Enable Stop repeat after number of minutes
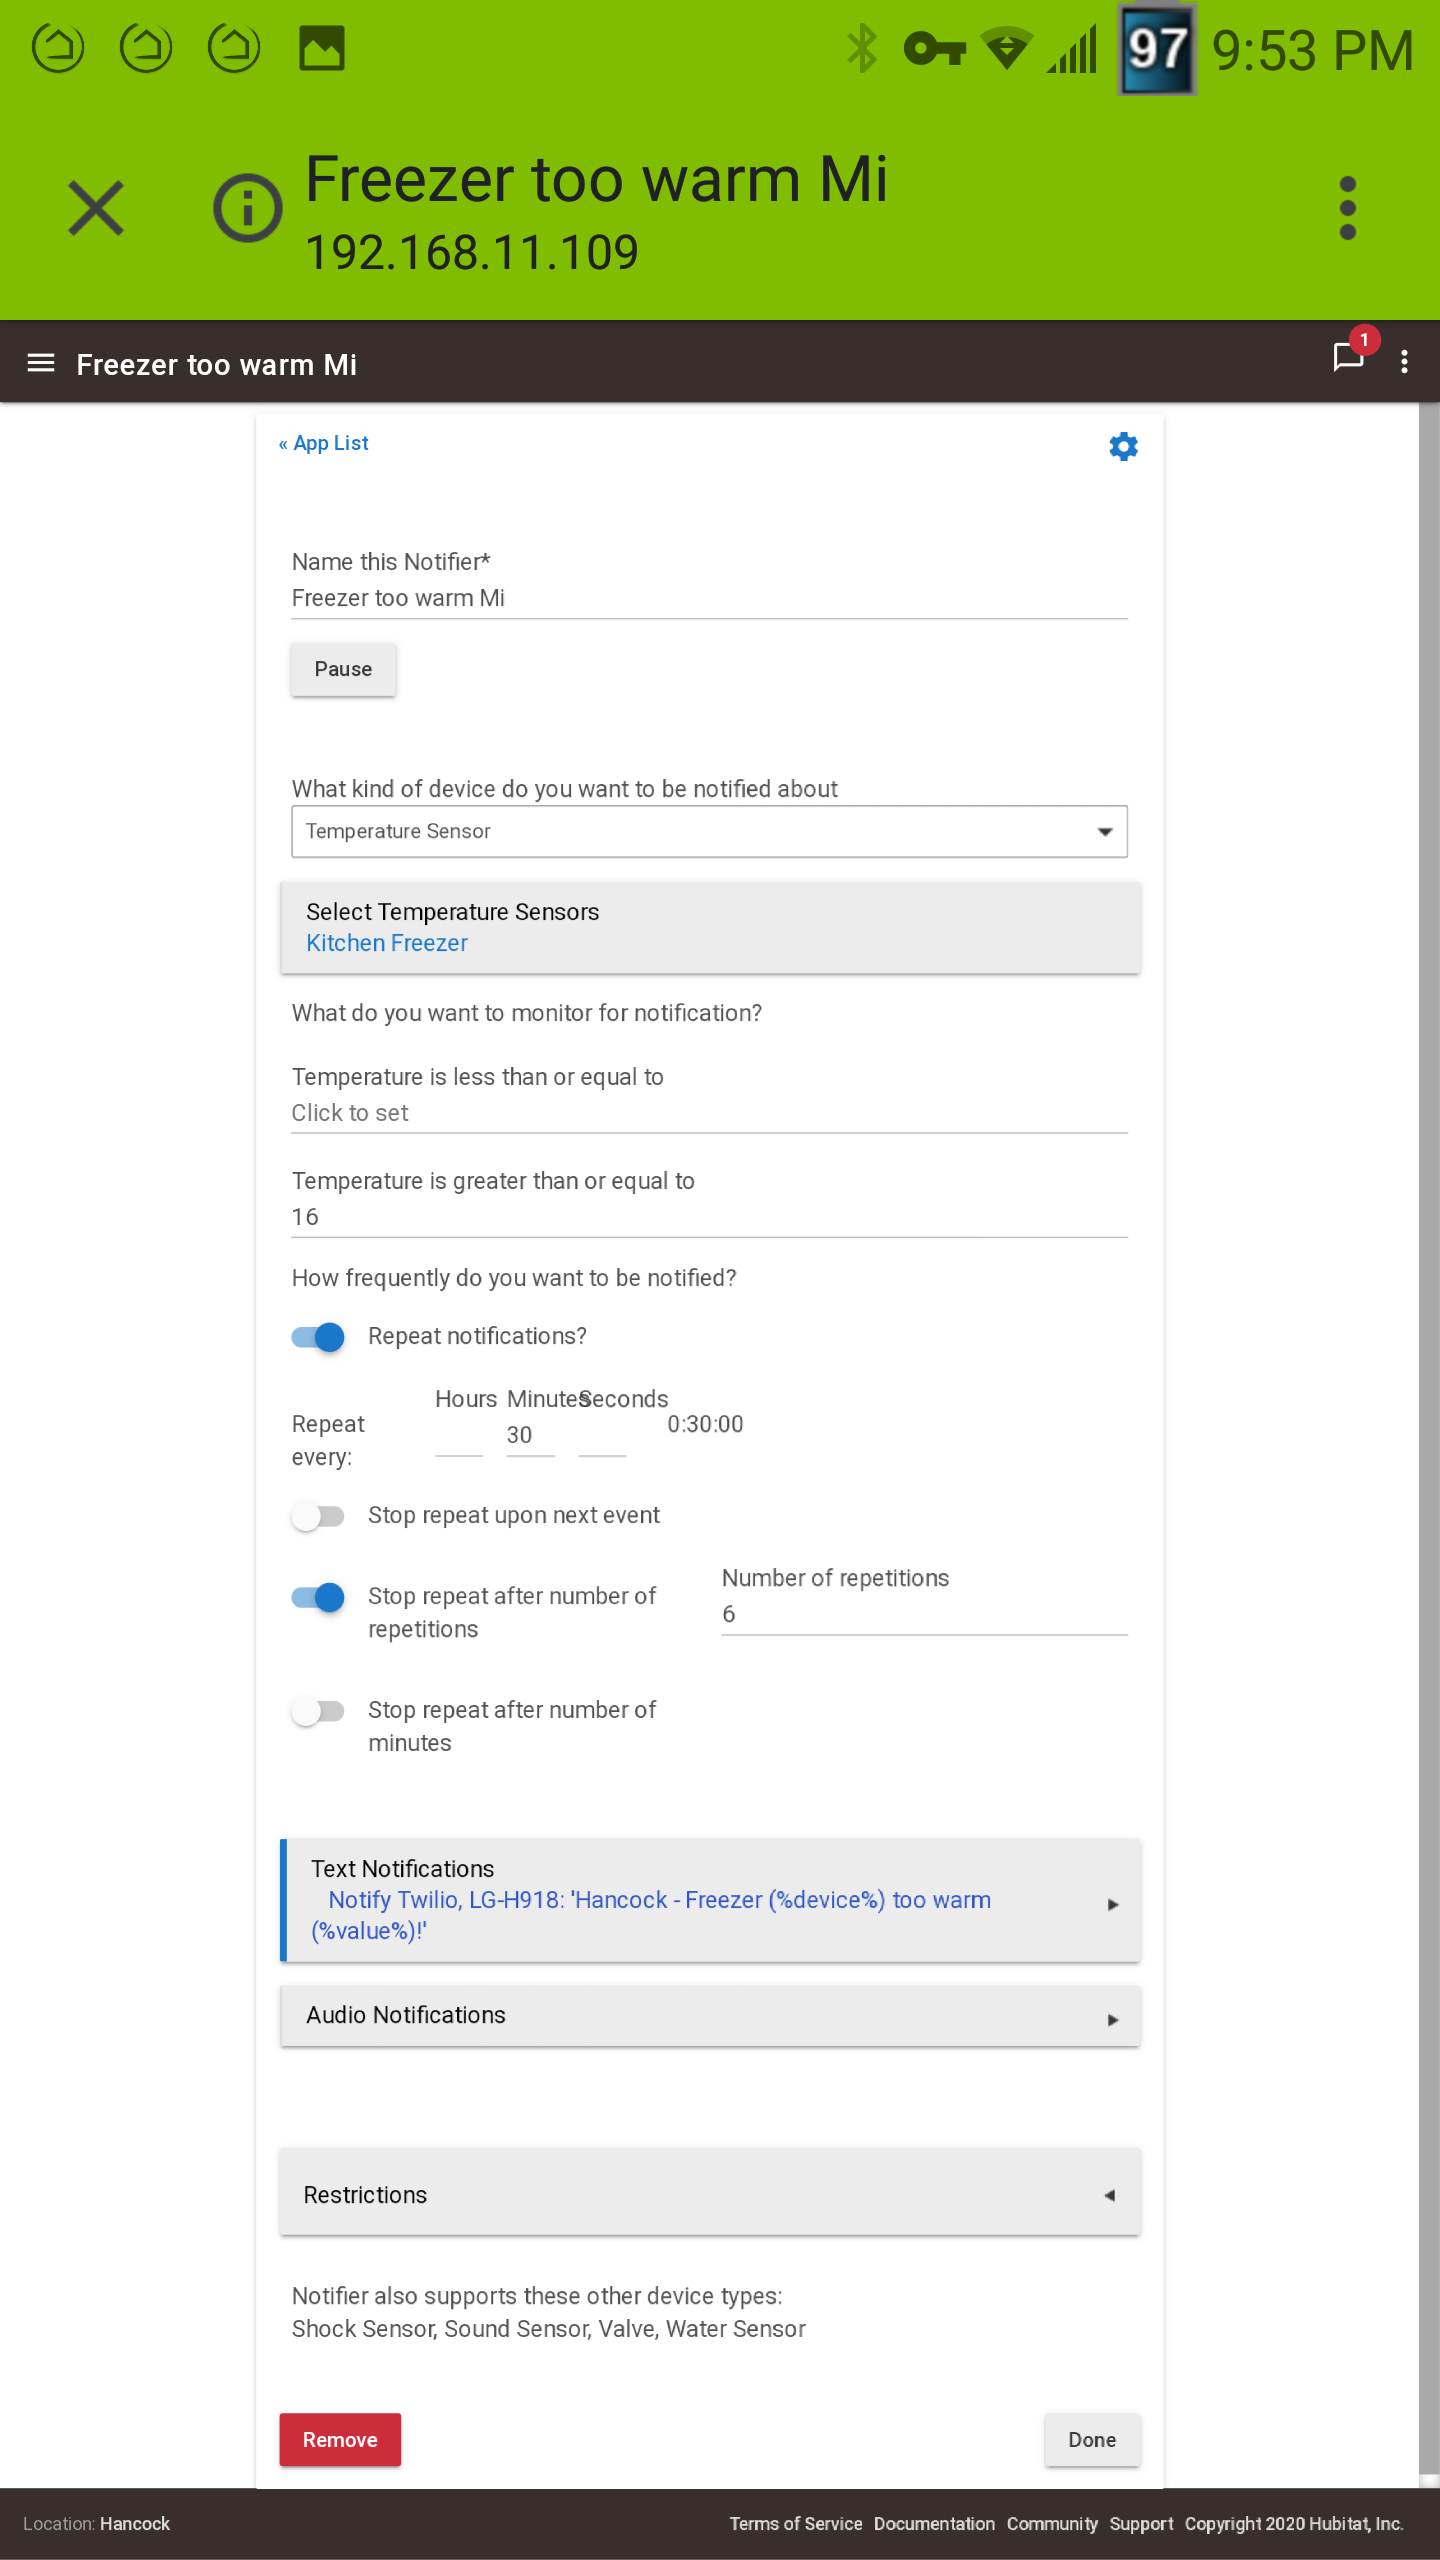 318,1711
